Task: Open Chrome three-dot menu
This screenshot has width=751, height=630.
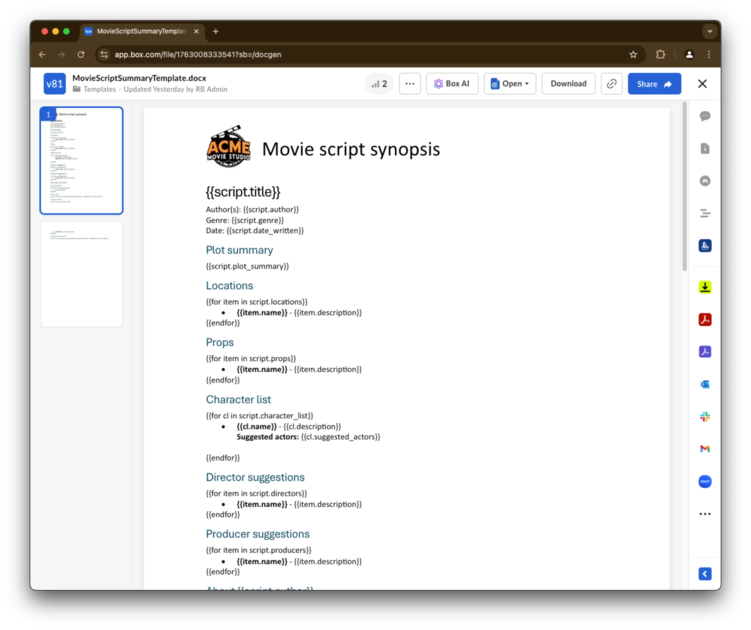Action: [x=709, y=55]
